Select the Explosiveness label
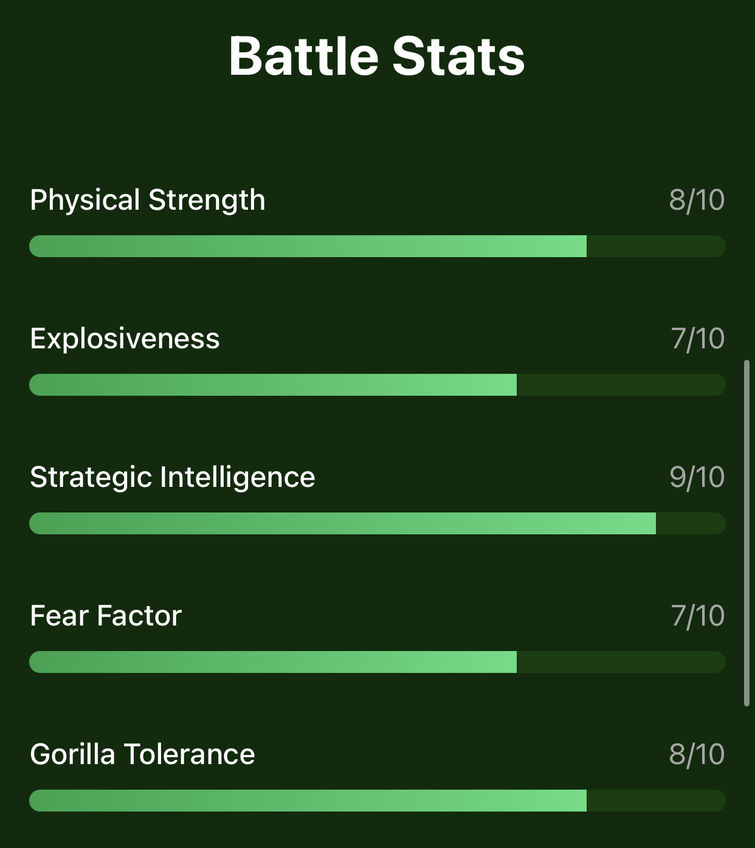 point(125,339)
